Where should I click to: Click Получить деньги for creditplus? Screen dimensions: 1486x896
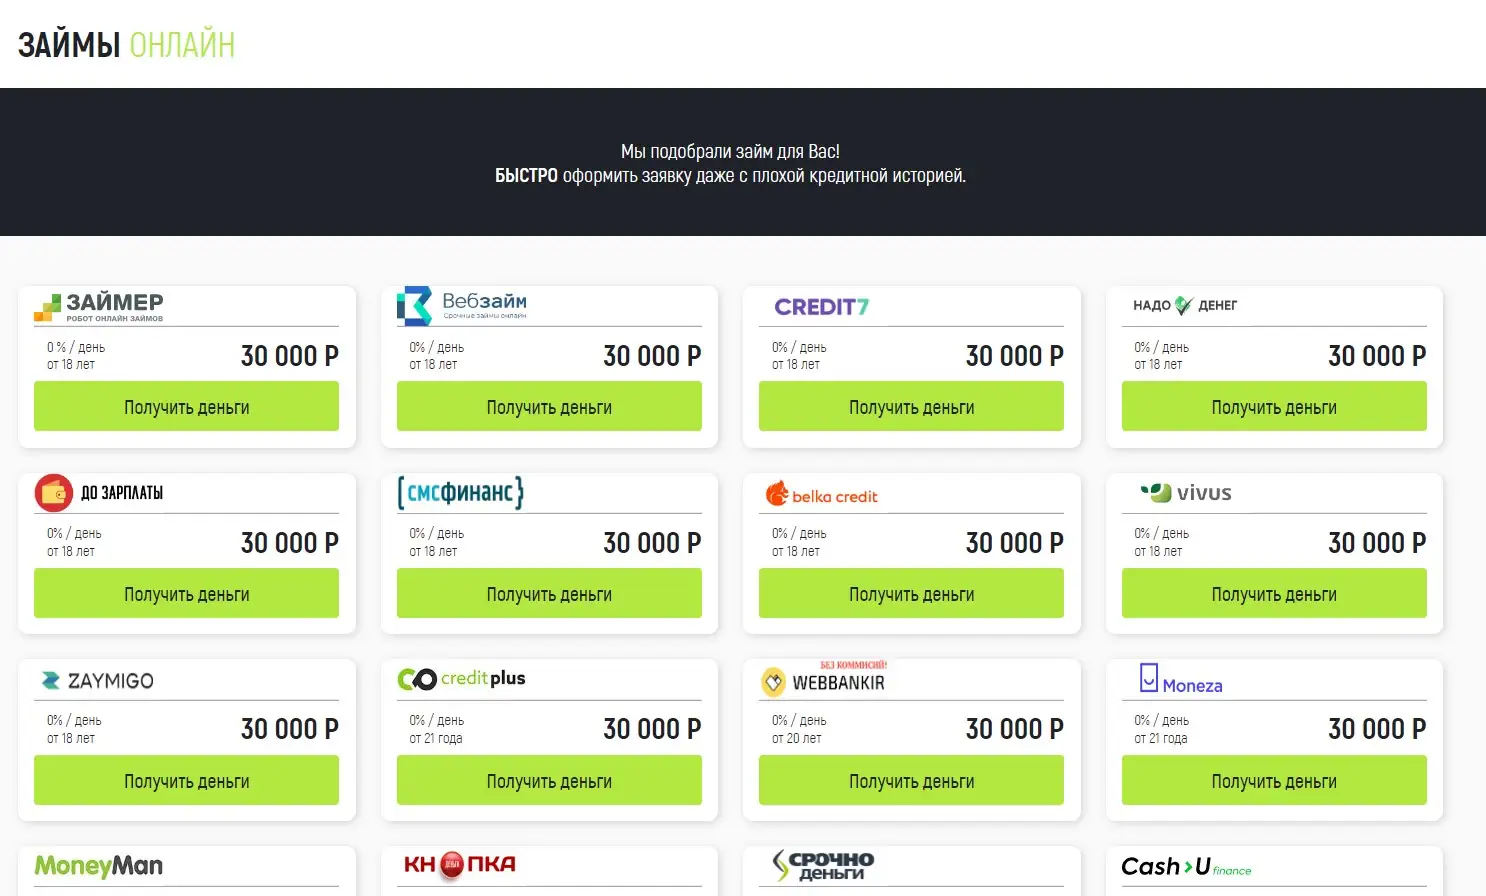coord(549,781)
